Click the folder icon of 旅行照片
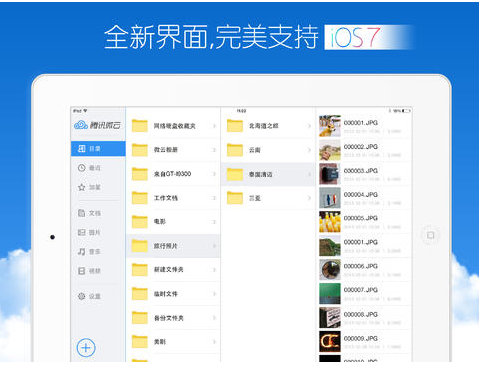 140,246
